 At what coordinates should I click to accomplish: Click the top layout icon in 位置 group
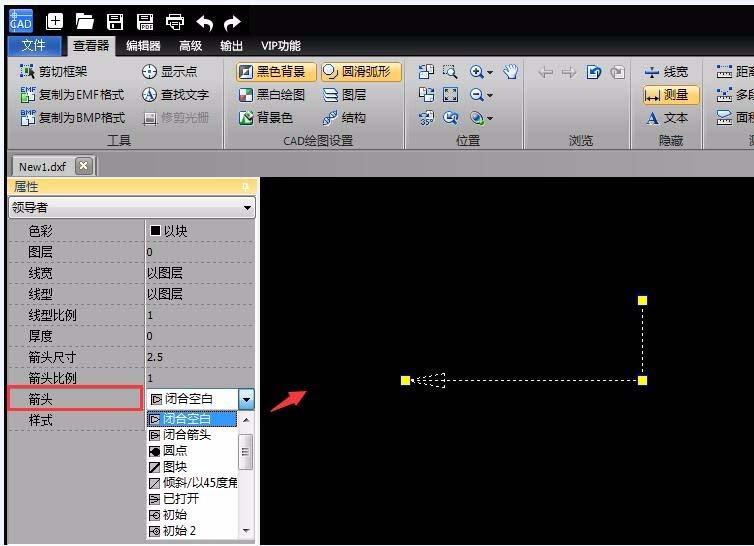coord(426,72)
